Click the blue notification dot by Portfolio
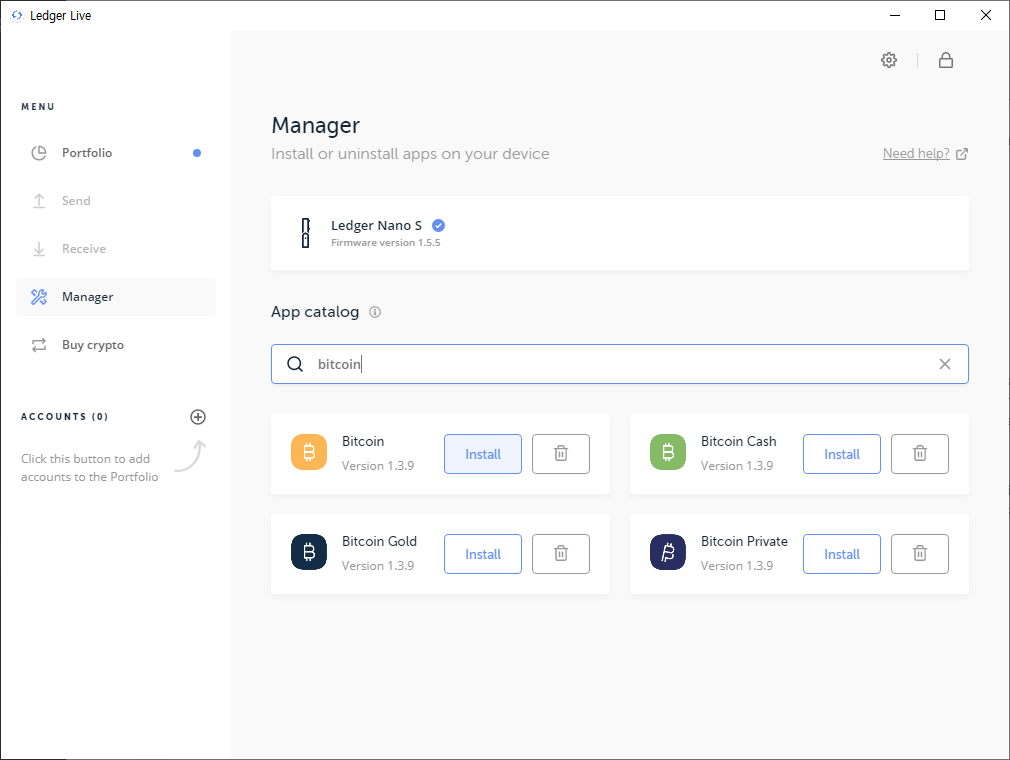The width and height of the screenshot is (1010, 760). (x=197, y=153)
